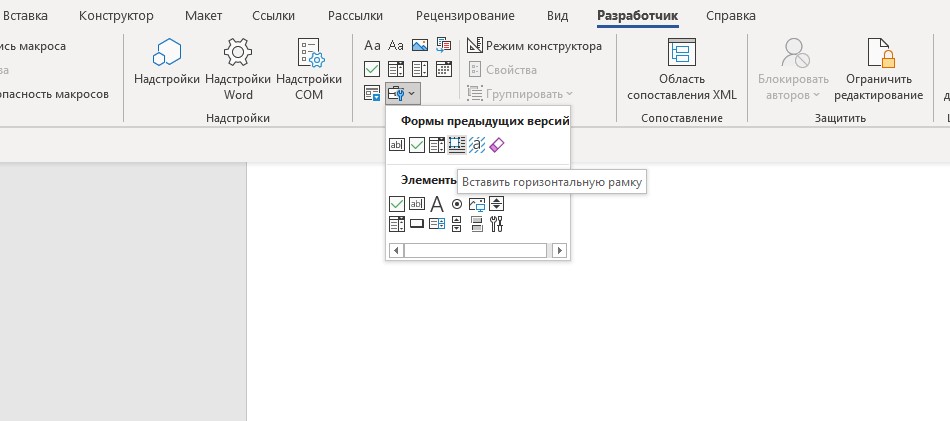Insert legacy check box form field
Screen dimensions: 950x421
click(x=417, y=145)
